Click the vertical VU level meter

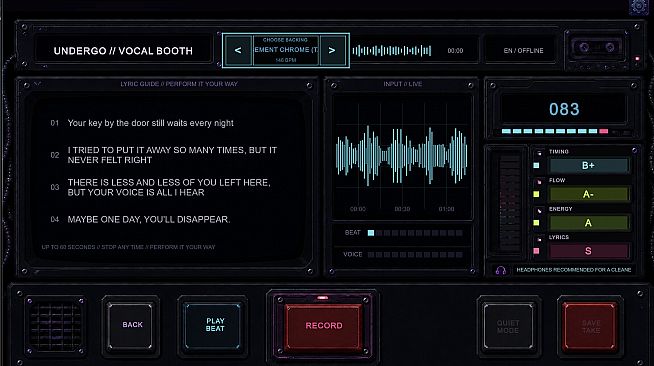coord(508,203)
